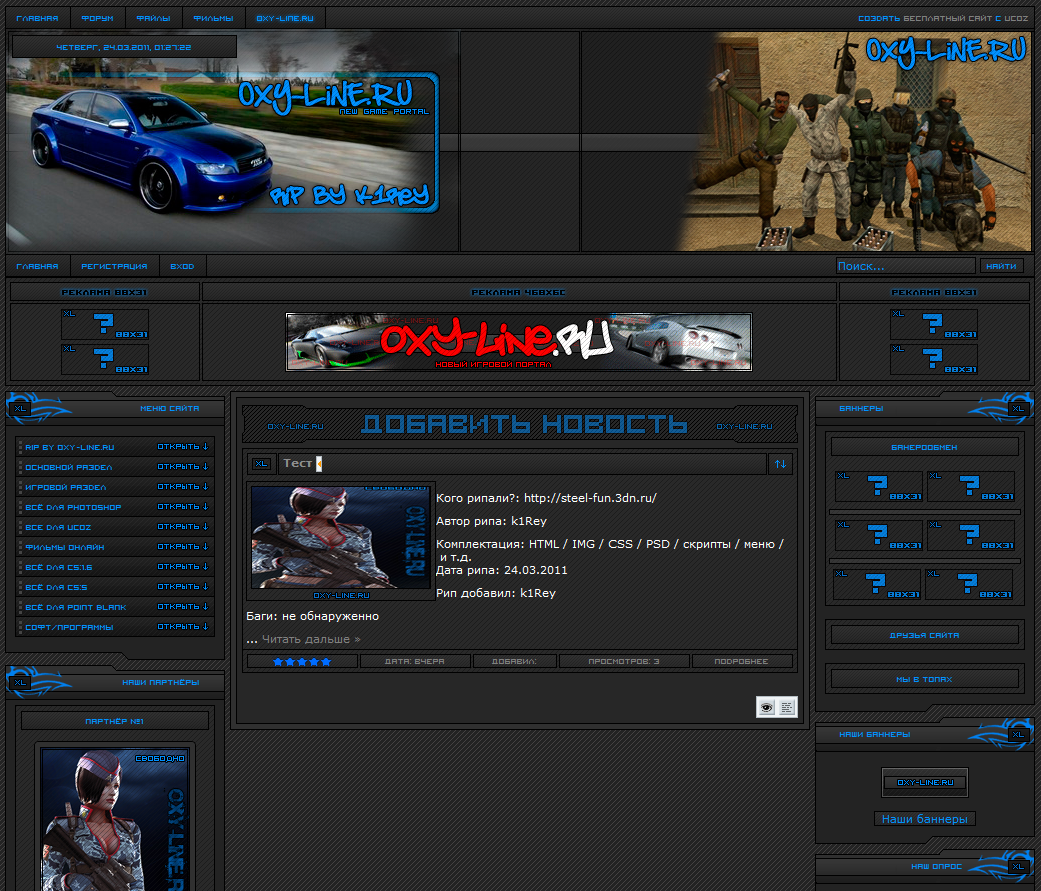Expand the Всё для Photoshop menu section
The height and width of the screenshot is (891, 1041).
tap(115, 507)
